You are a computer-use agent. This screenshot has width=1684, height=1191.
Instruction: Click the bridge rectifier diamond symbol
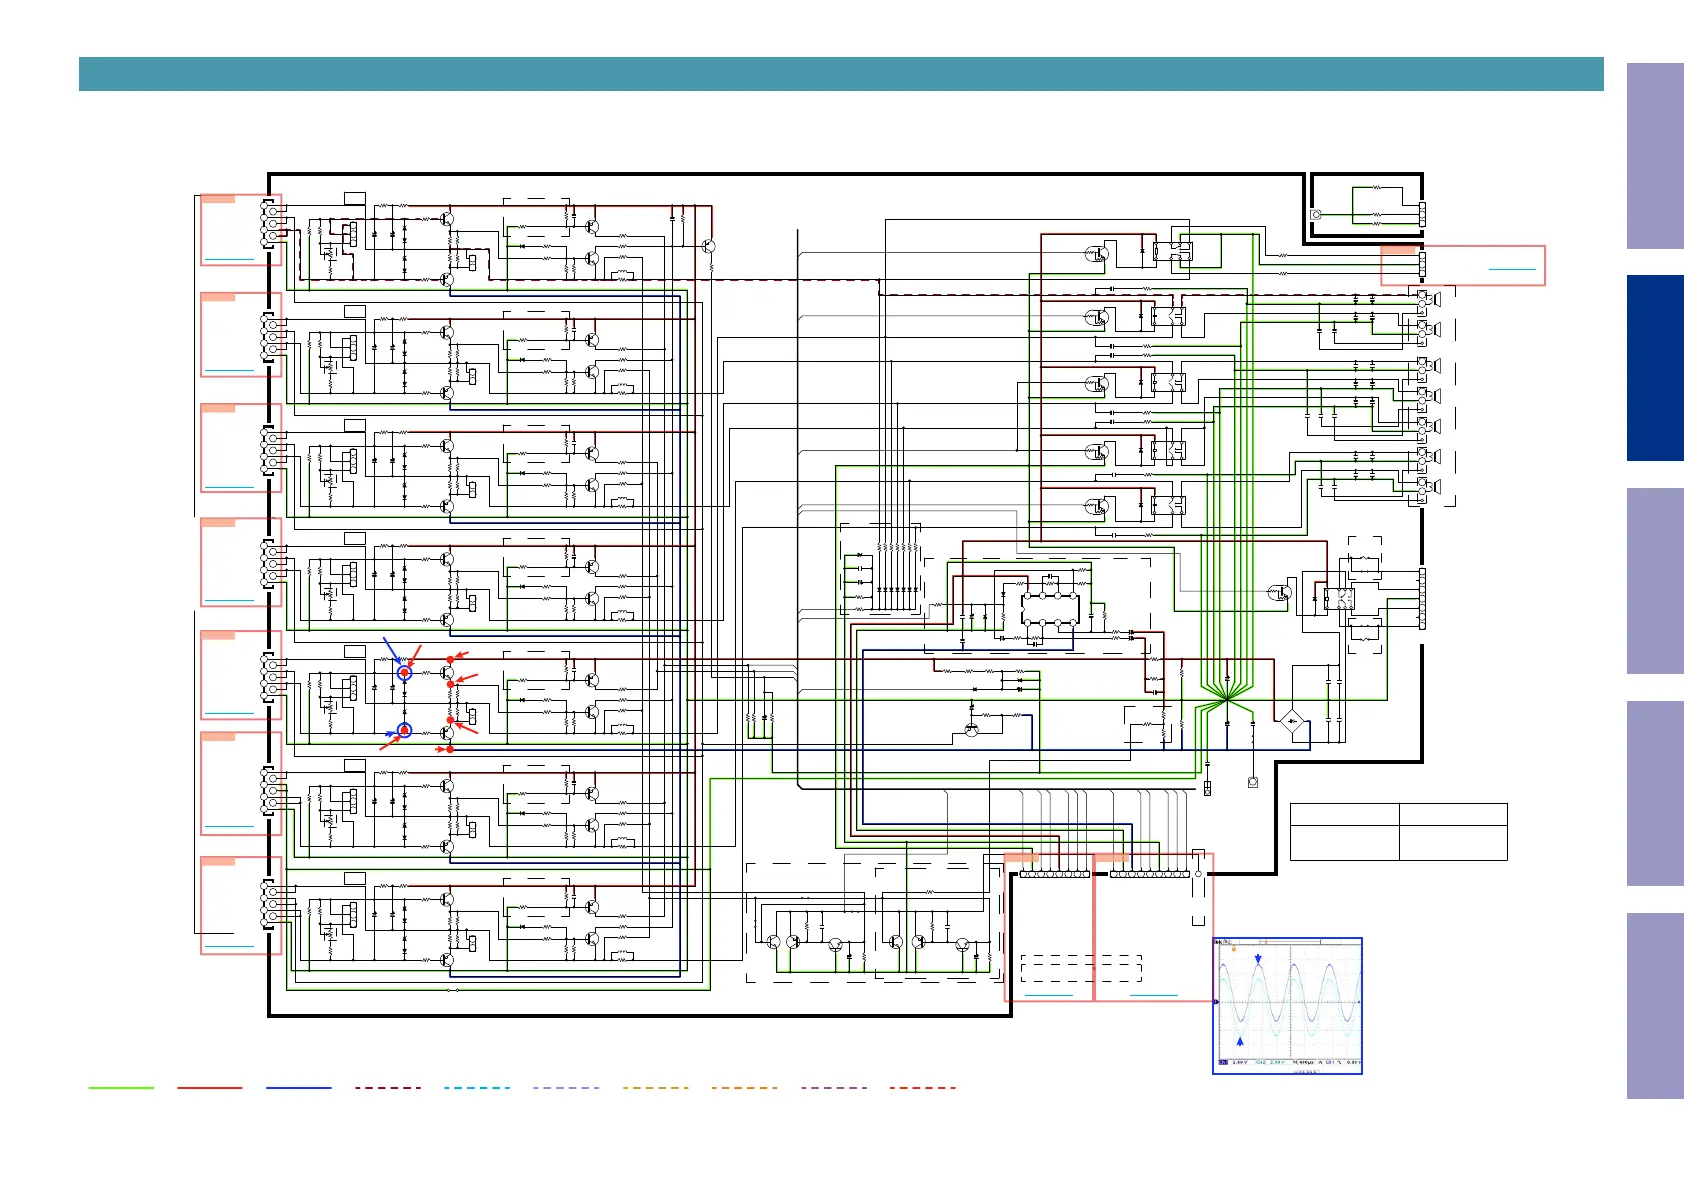(x=1293, y=721)
